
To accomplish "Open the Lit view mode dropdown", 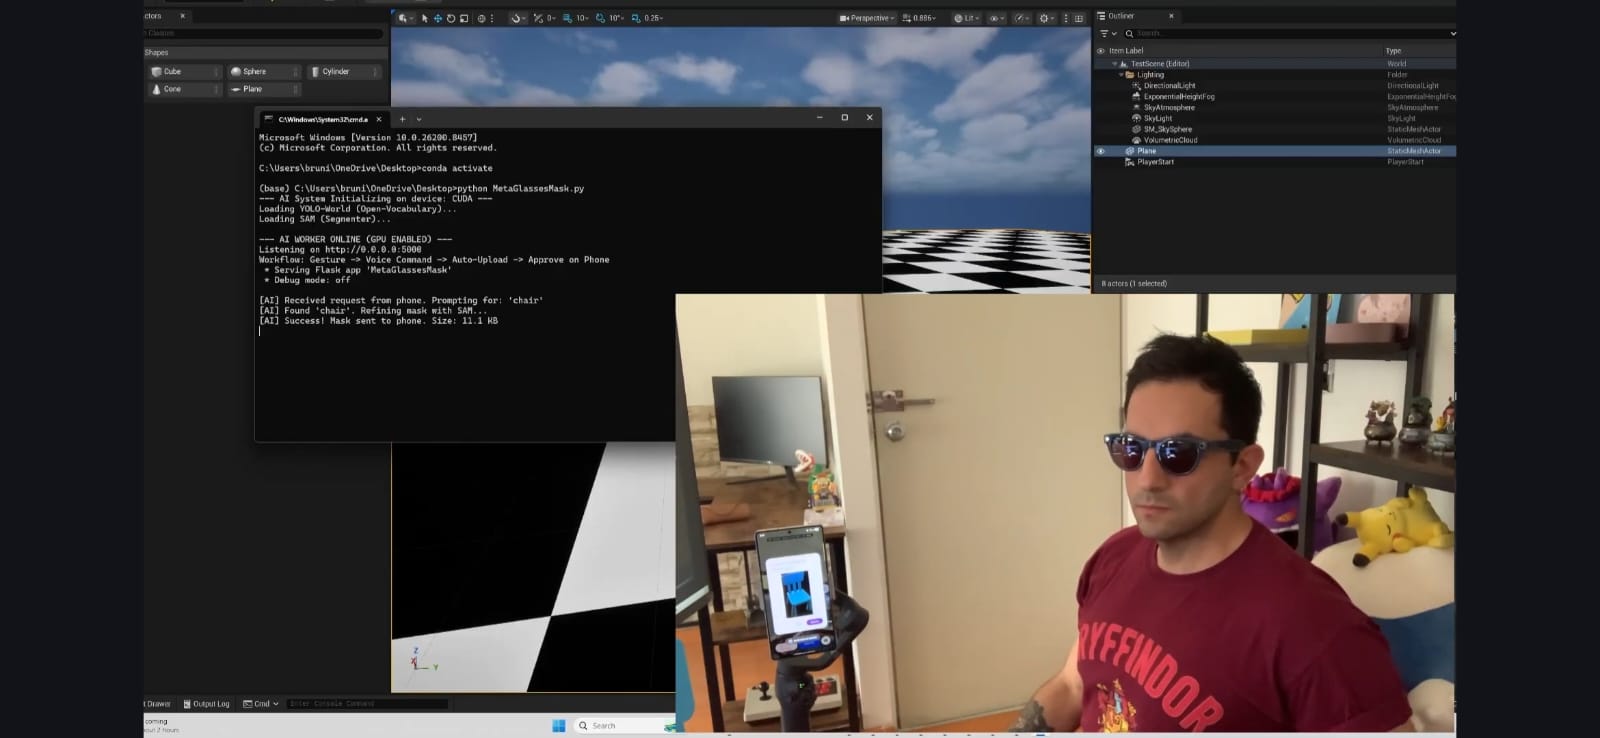I will pyautogui.click(x=965, y=18).
